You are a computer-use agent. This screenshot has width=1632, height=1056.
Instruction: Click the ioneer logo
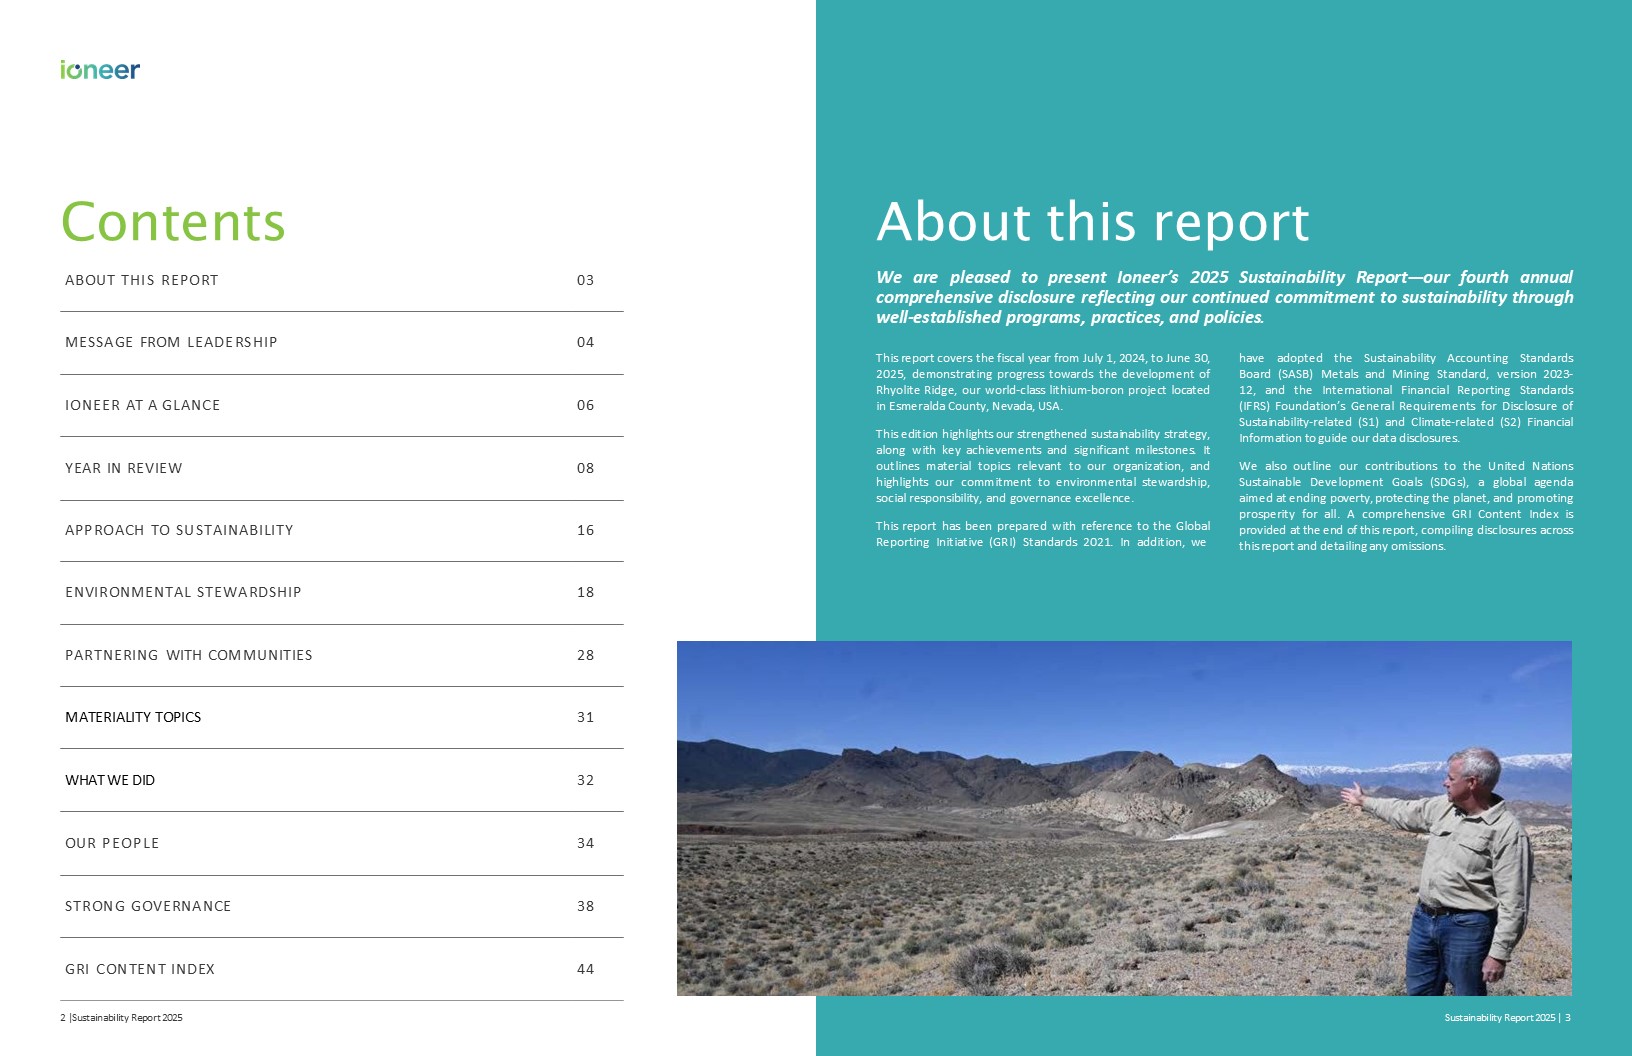tap(100, 70)
